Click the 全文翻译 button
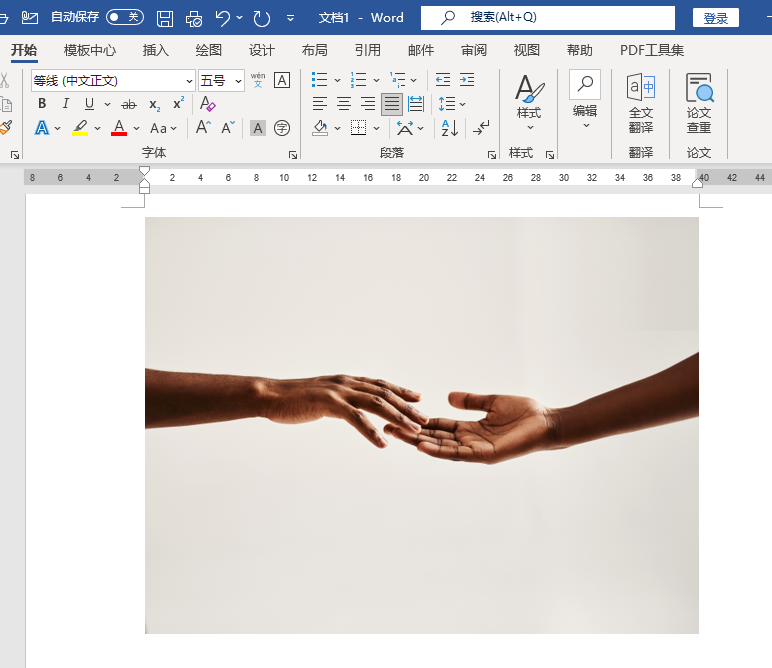Image resolution: width=772 pixels, height=668 pixels. [641, 103]
